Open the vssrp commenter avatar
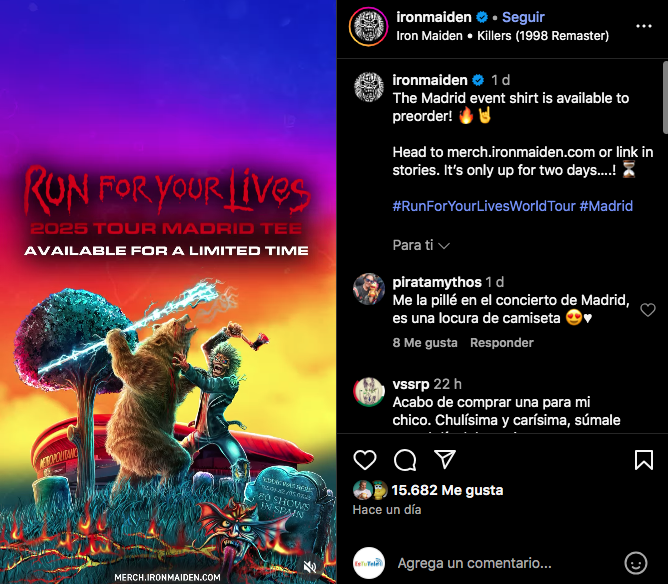Viewport: 668px width, 584px height. point(369,392)
